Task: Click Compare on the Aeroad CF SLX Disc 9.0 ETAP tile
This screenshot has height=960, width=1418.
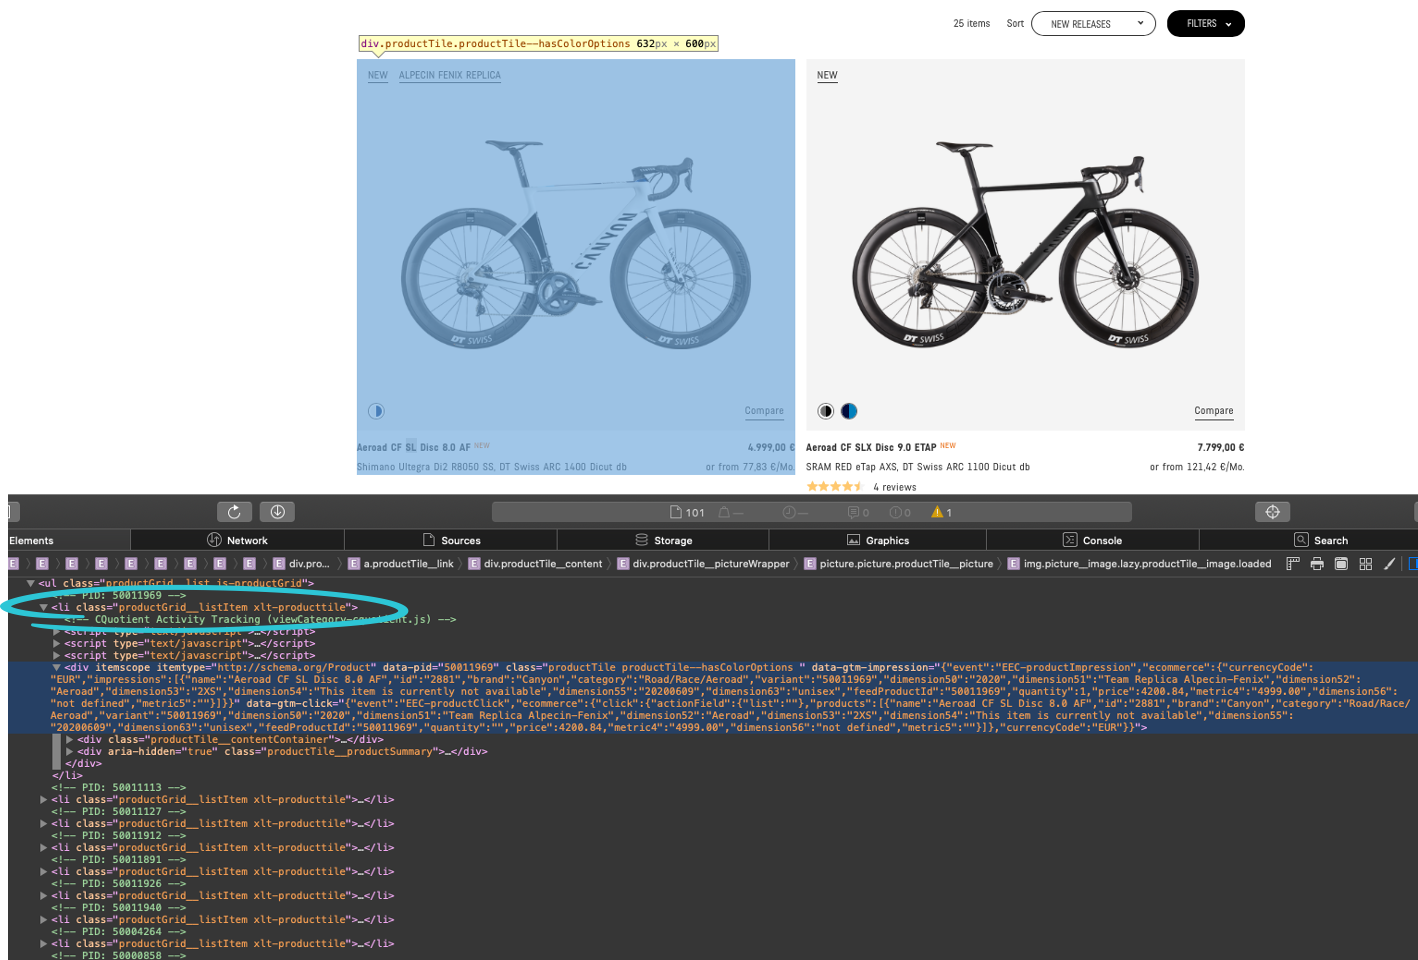Action: coord(1214,411)
